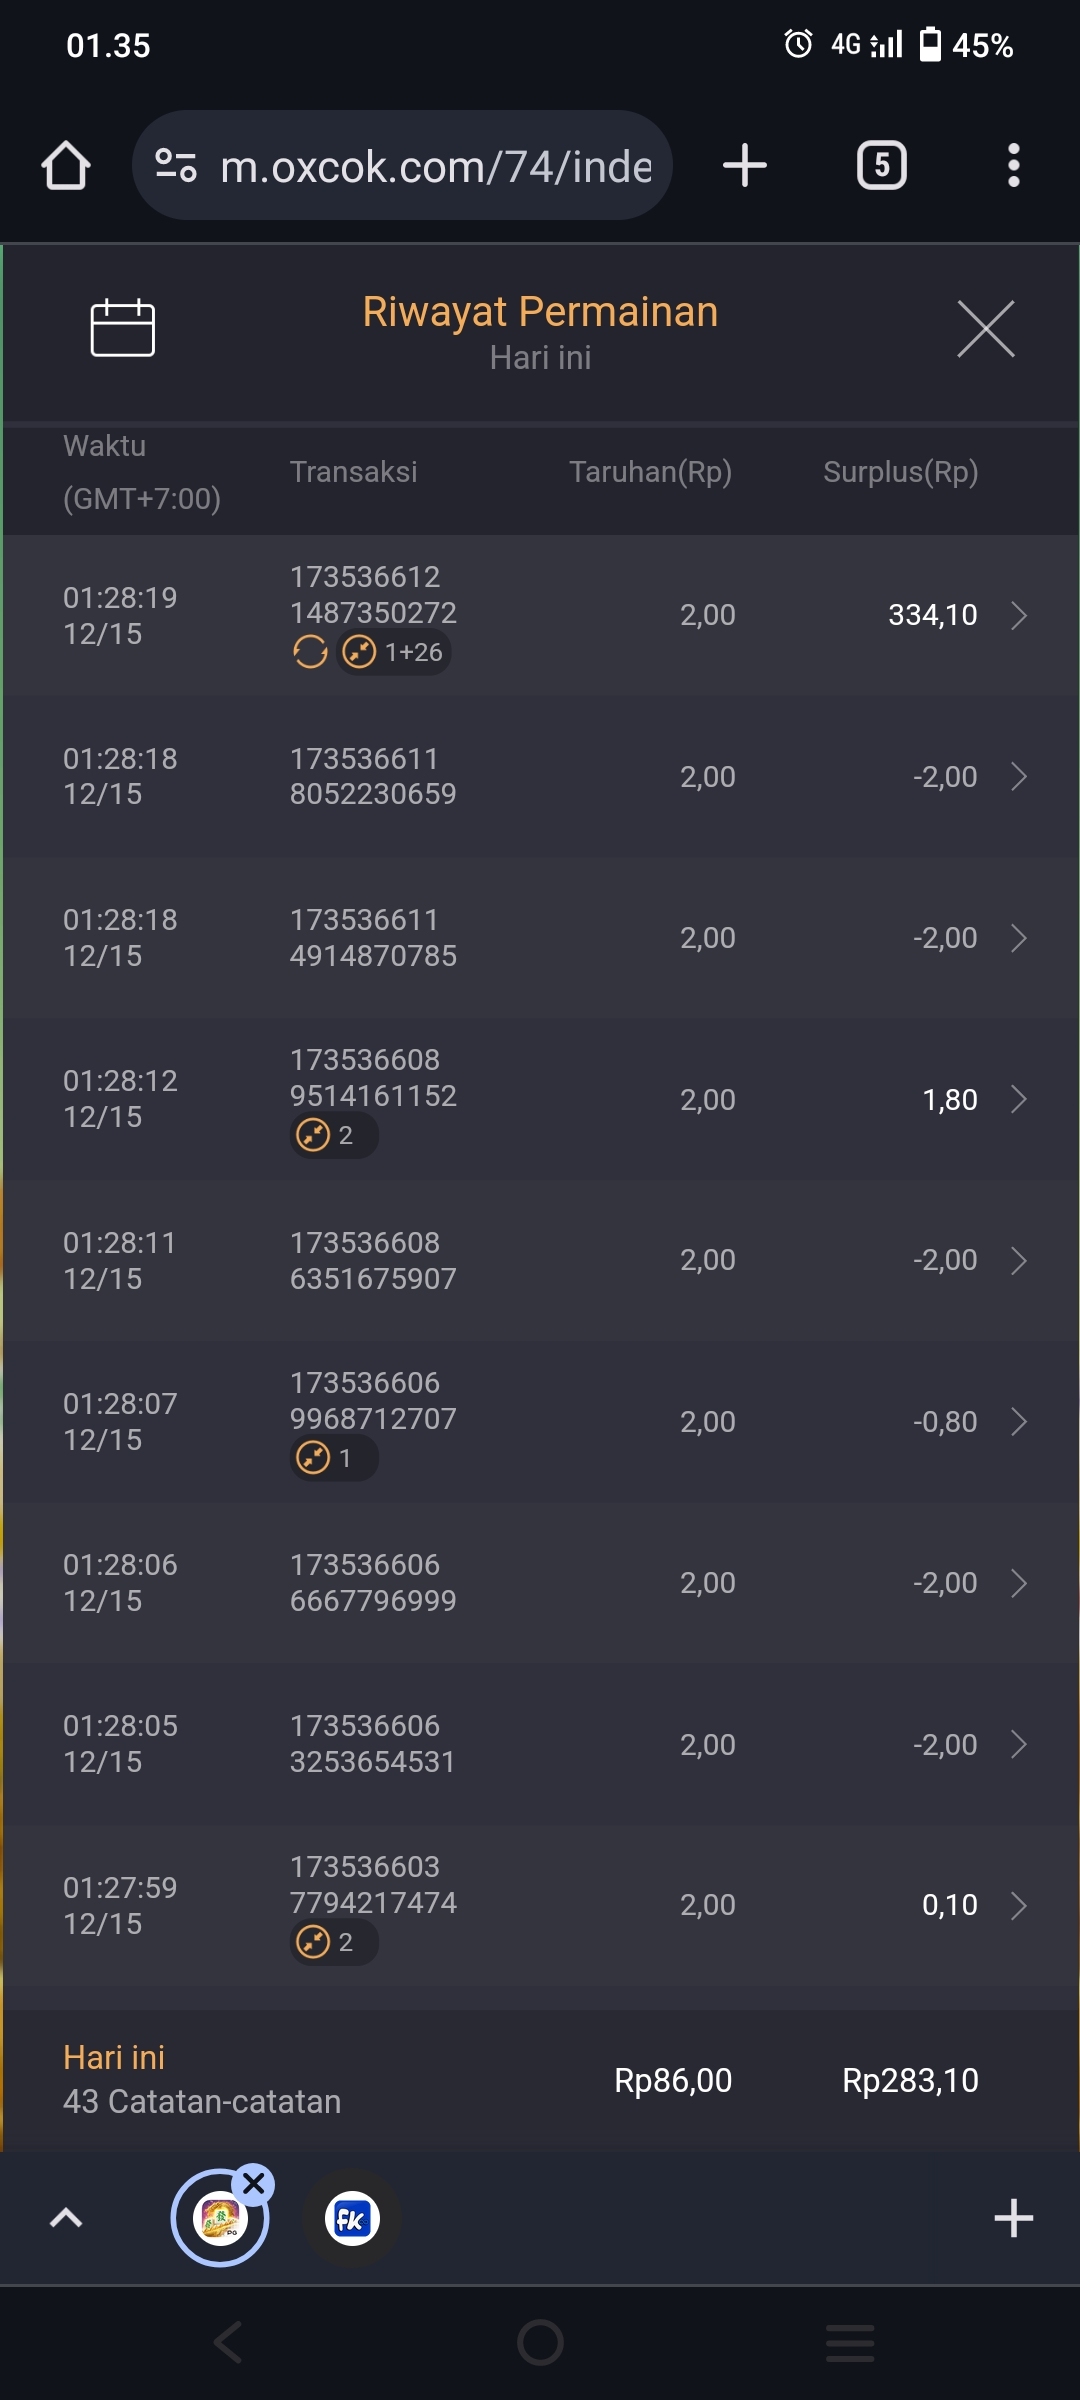Open a new browser tab
Viewport: 1080px width, 2400px height.
[x=745, y=165]
